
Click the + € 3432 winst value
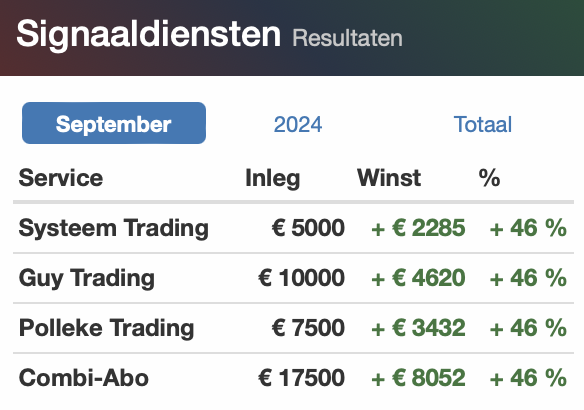click(418, 328)
